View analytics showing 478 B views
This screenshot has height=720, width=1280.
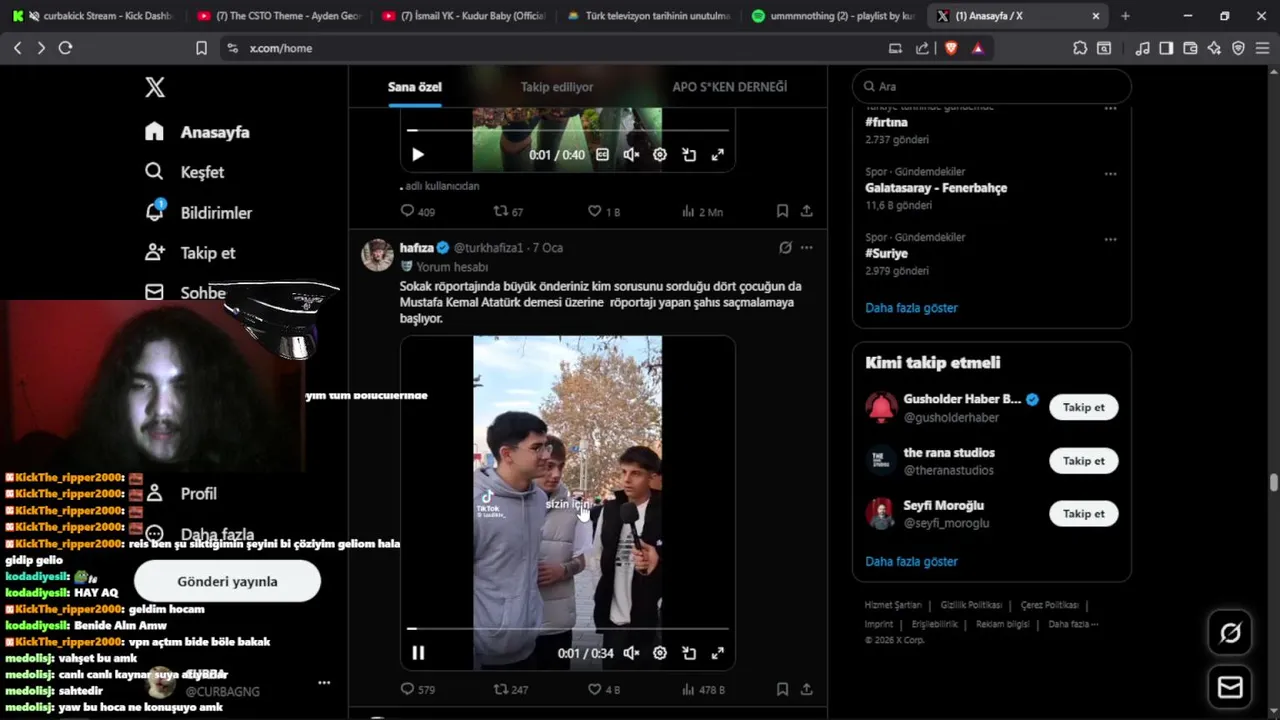(703, 689)
